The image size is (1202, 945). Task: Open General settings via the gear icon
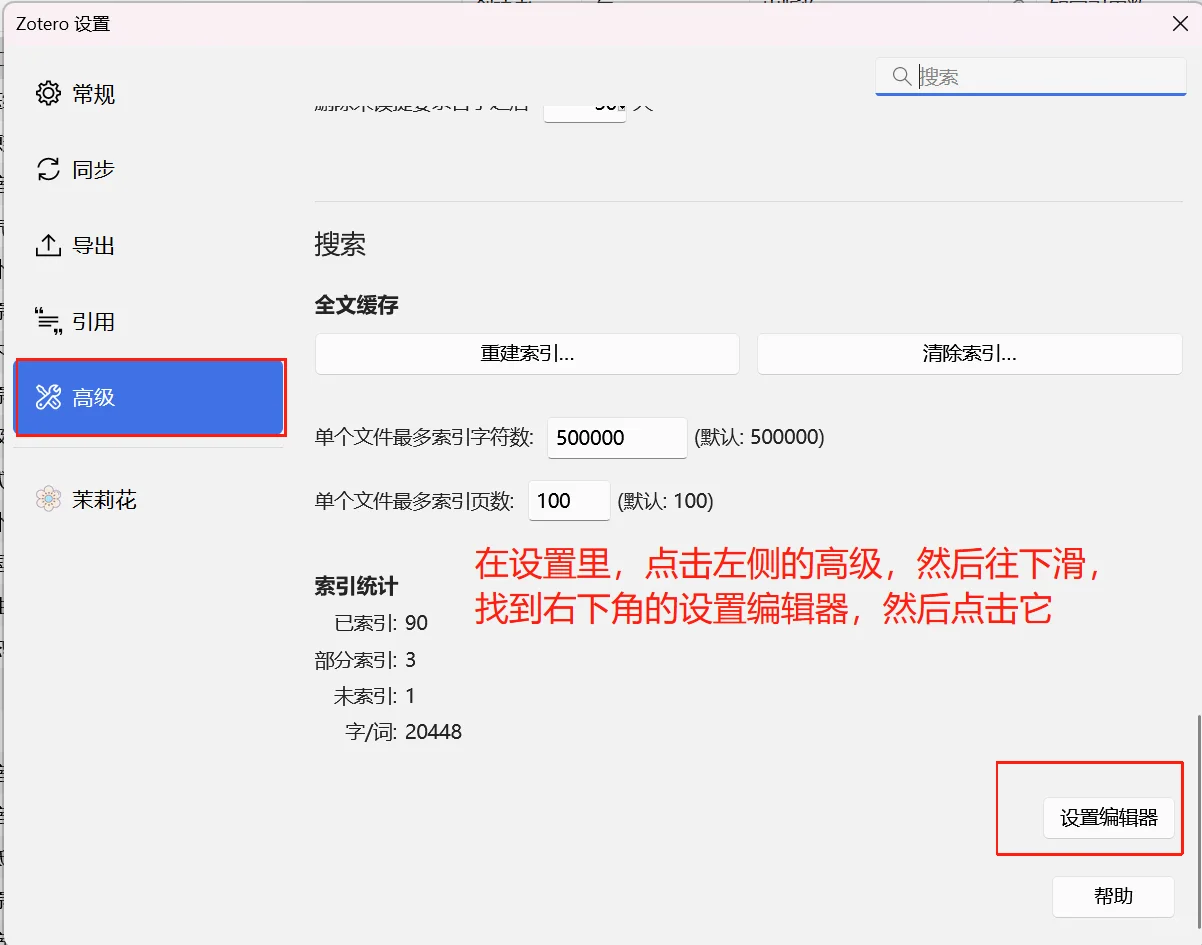coord(48,93)
